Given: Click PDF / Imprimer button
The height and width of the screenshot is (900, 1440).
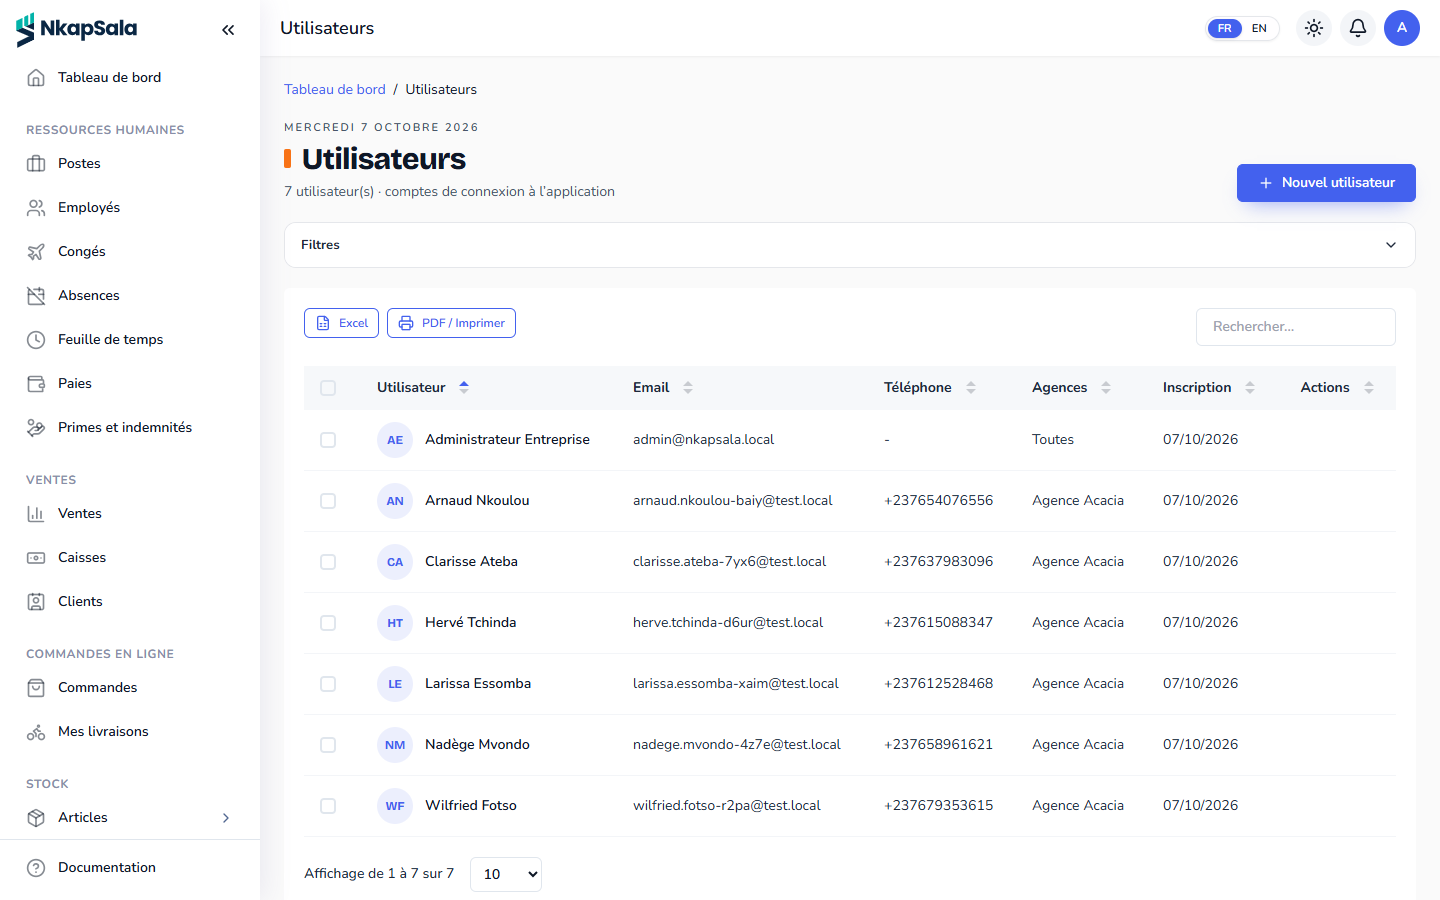Looking at the screenshot, I should coord(451,323).
